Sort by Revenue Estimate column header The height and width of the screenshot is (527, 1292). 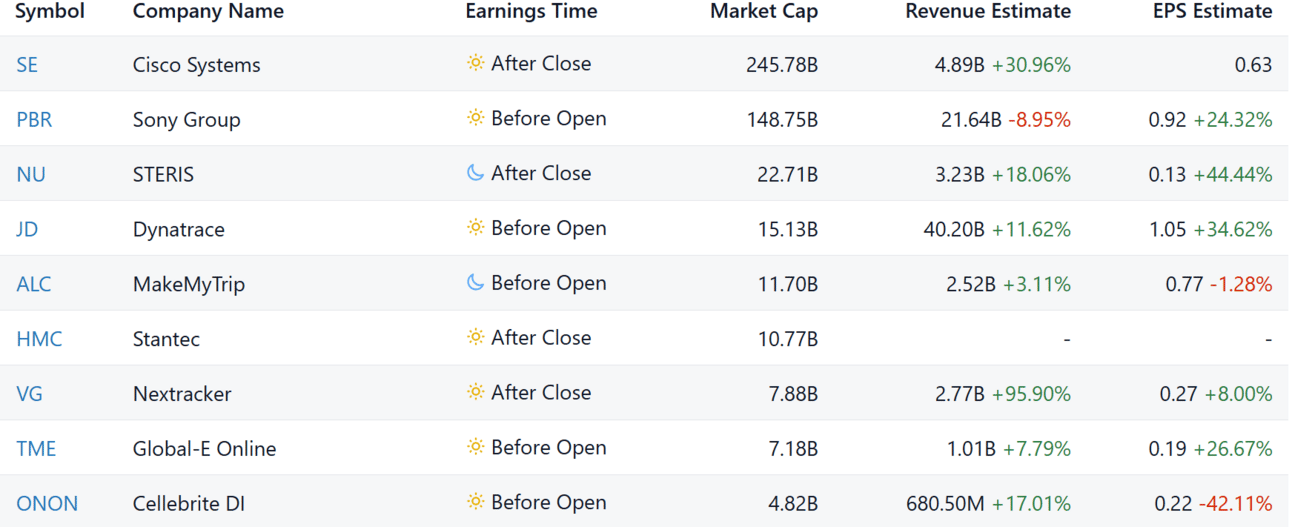click(987, 12)
